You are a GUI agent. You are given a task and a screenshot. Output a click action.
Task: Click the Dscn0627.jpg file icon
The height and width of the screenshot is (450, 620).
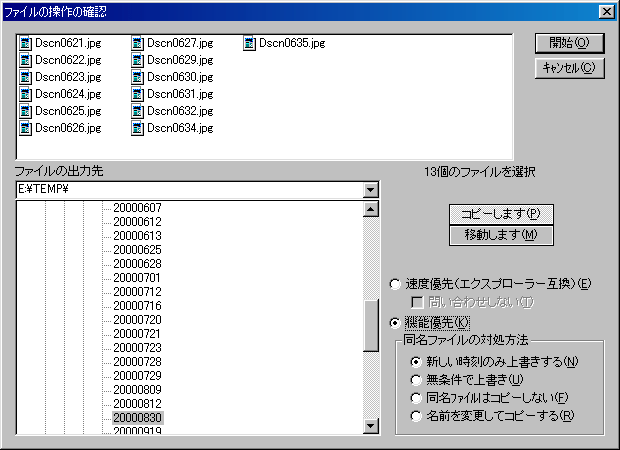[x=137, y=43]
